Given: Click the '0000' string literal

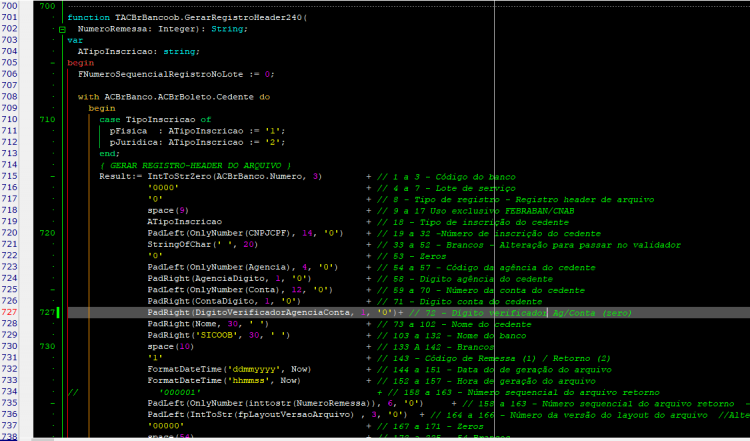Looking at the screenshot, I should (x=163, y=188).
